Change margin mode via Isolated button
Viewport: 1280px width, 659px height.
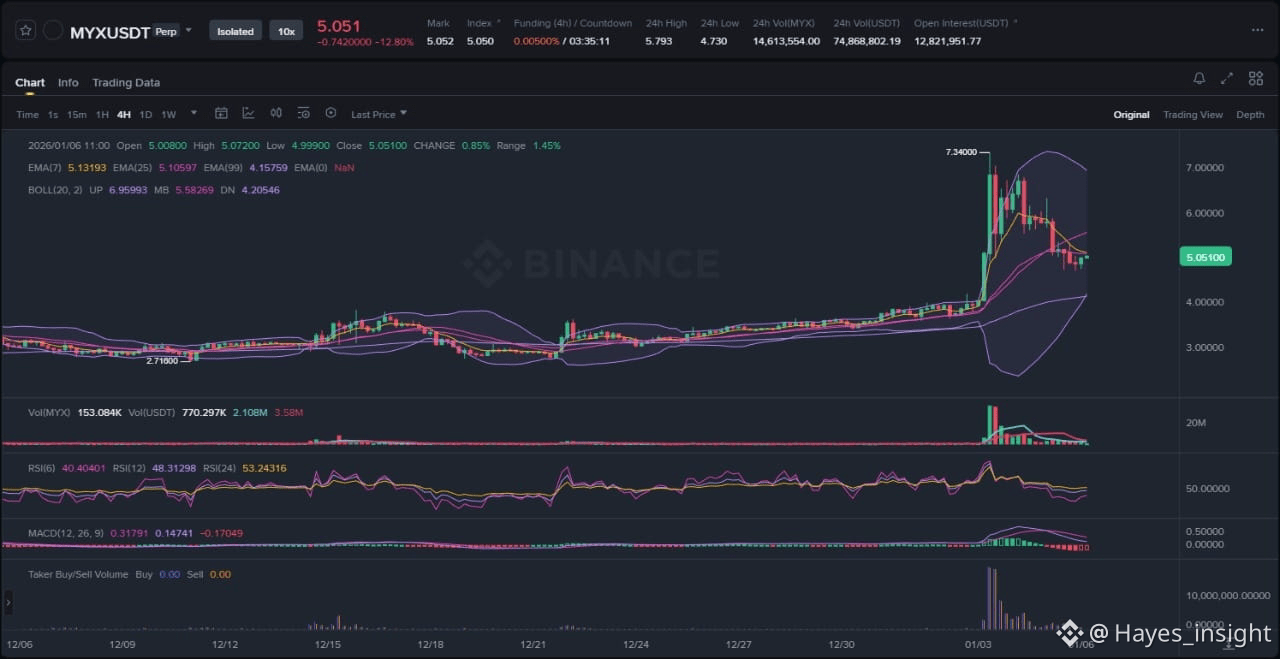236,31
